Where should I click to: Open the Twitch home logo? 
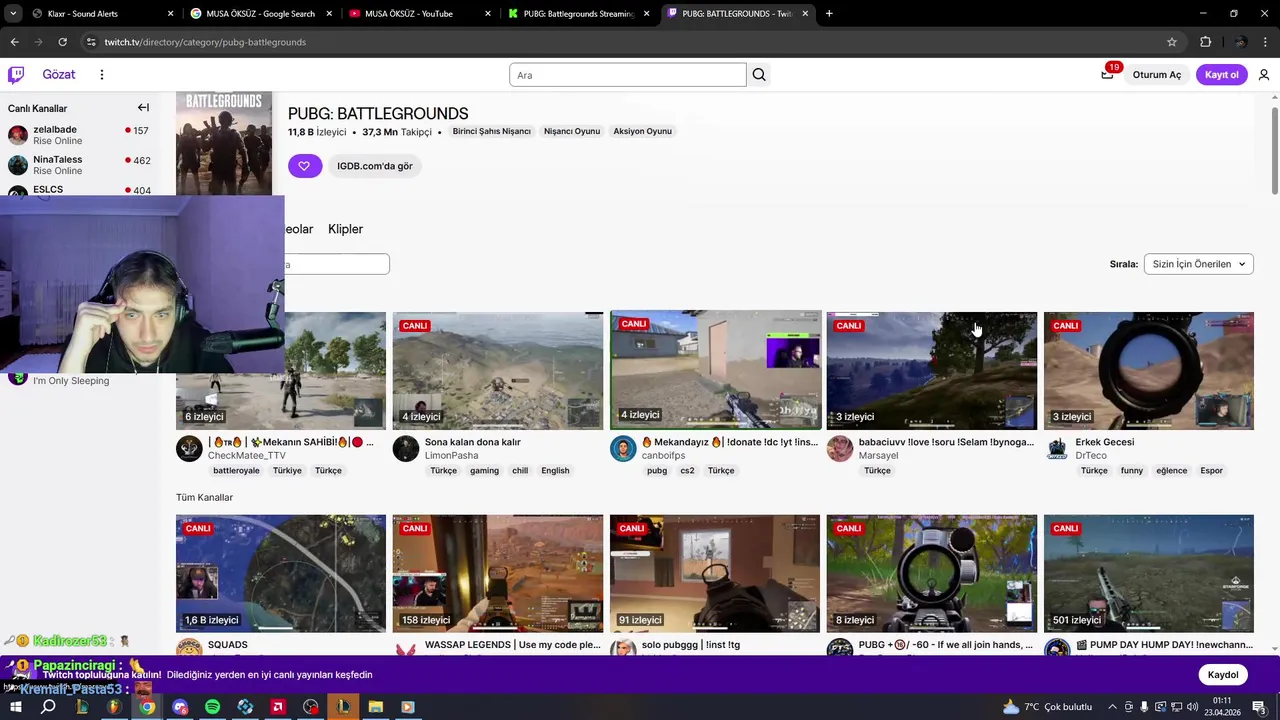[16, 75]
